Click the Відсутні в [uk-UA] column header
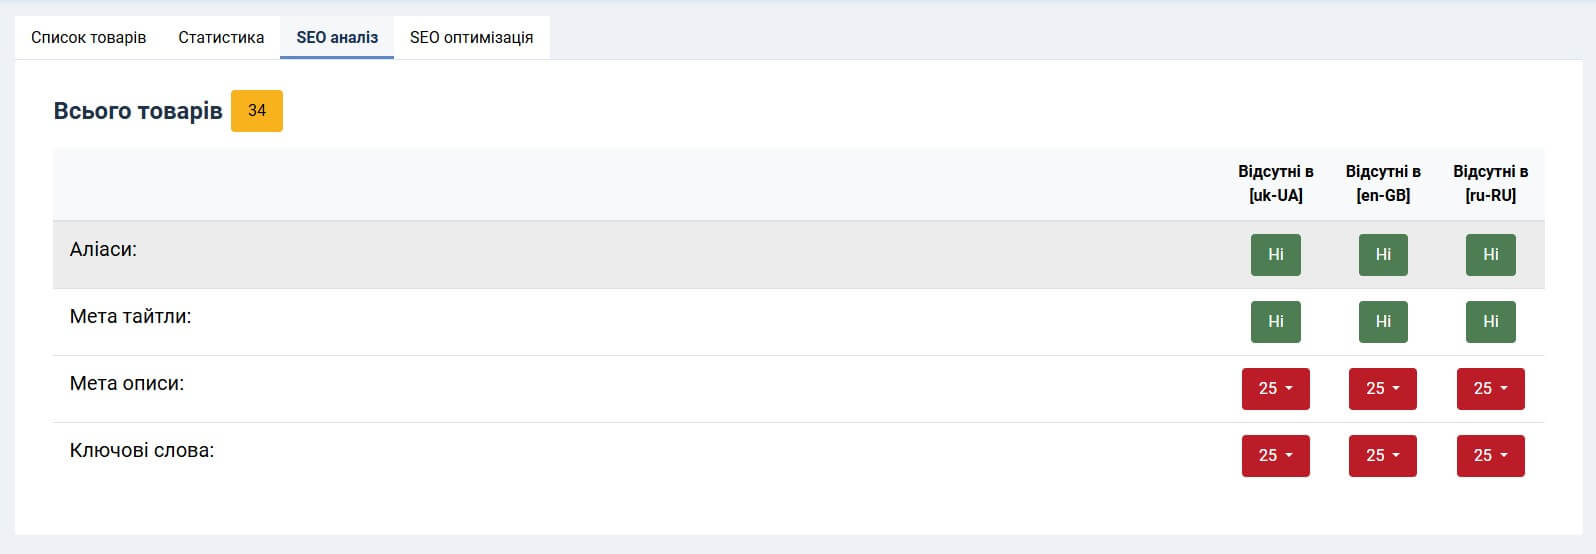The image size is (1596, 554). pyautogui.click(x=1275, y=183)
